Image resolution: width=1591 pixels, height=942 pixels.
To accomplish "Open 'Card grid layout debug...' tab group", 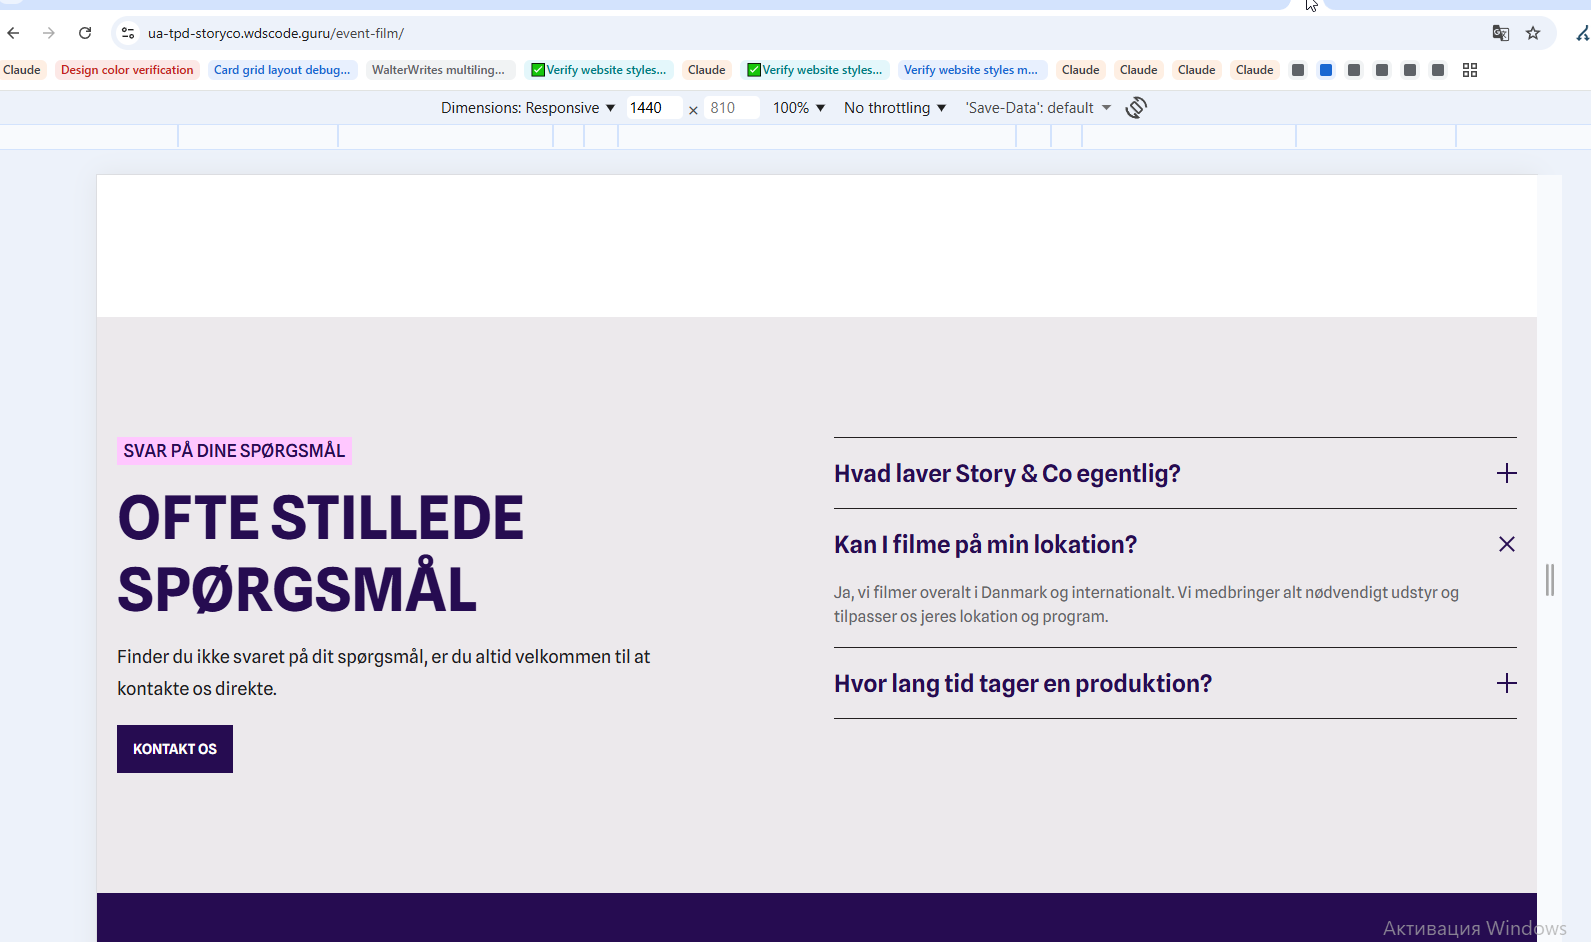I will [x=282, y=70].
